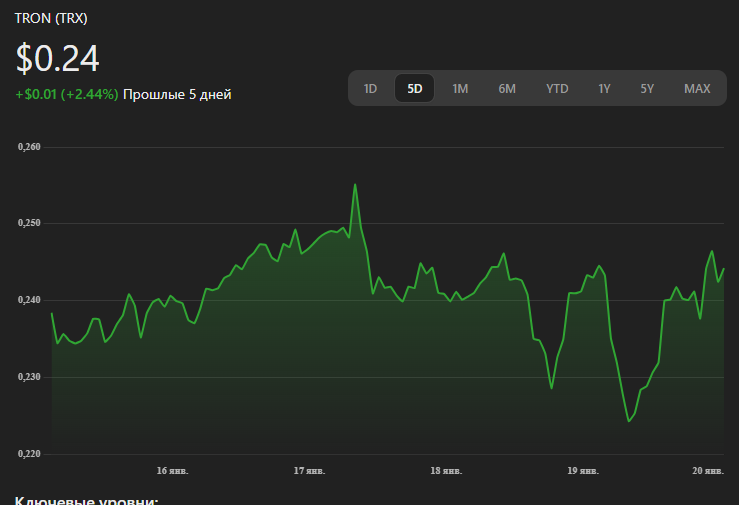Switch chart to 1M range

(460, 89)
